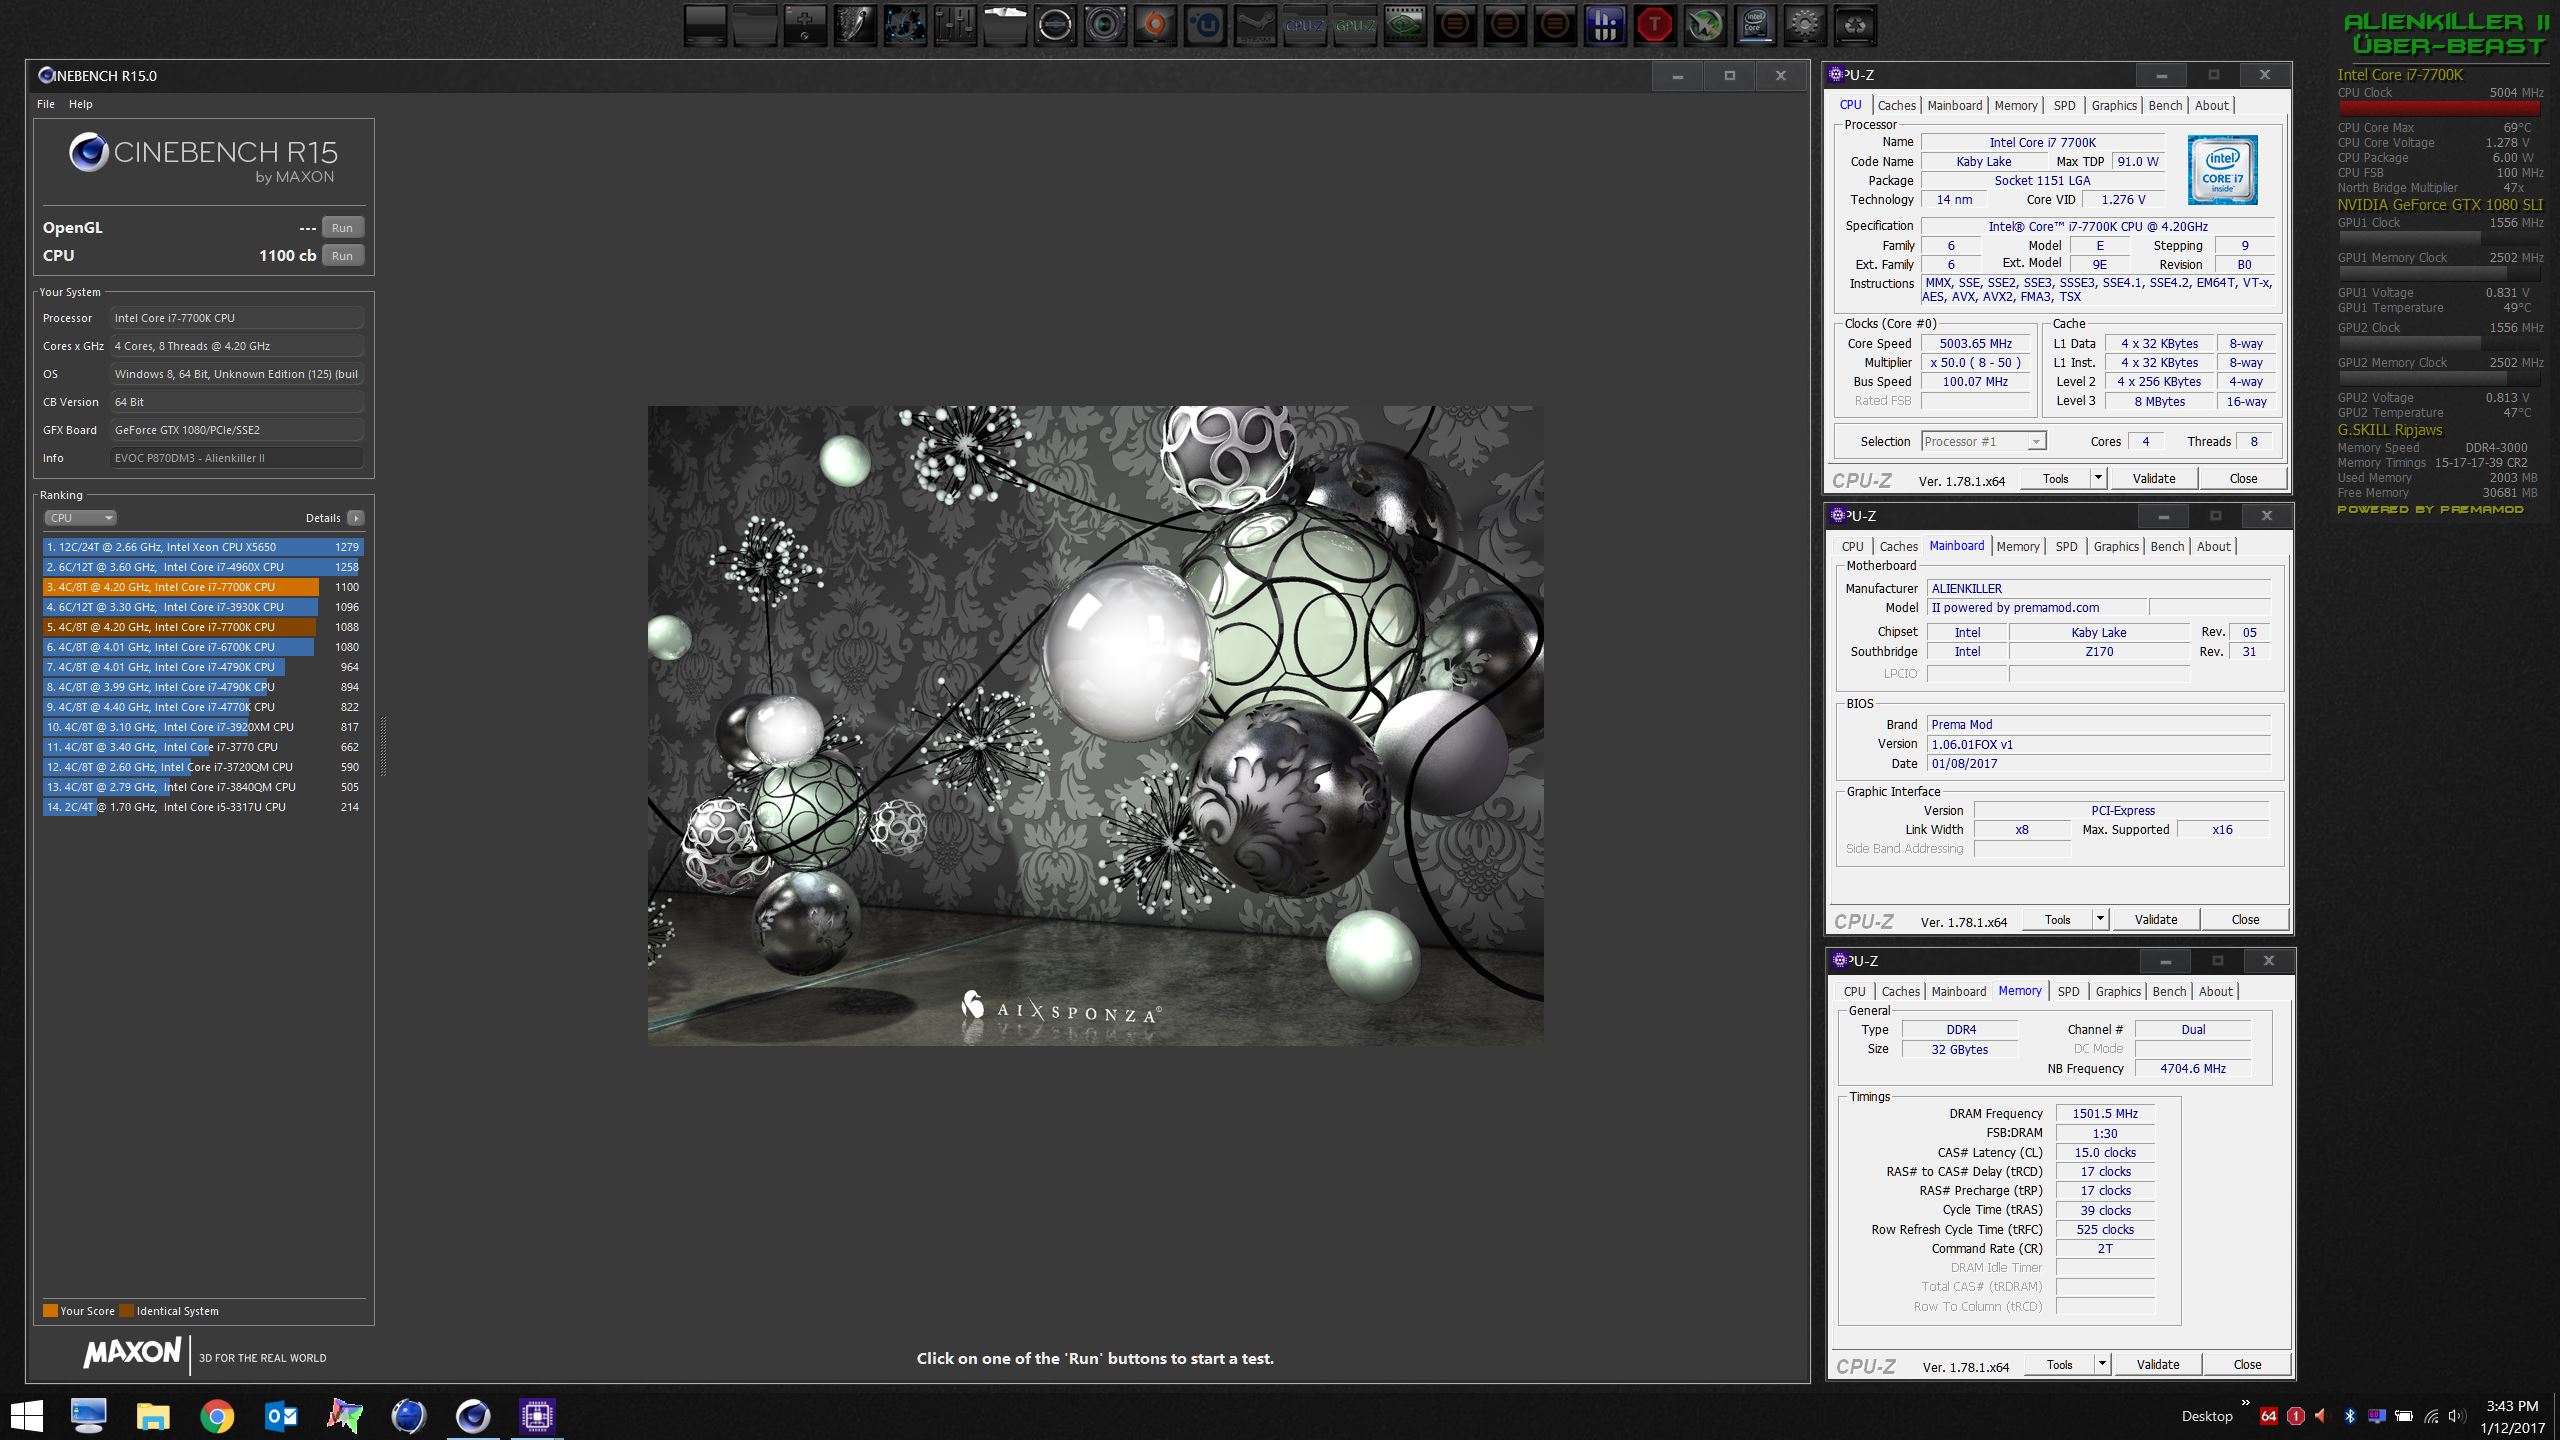Open CPU tab in bottom CPU-Z window
The width and height of the screenshot is (2560, 1440).
[x=1855, y=991]
